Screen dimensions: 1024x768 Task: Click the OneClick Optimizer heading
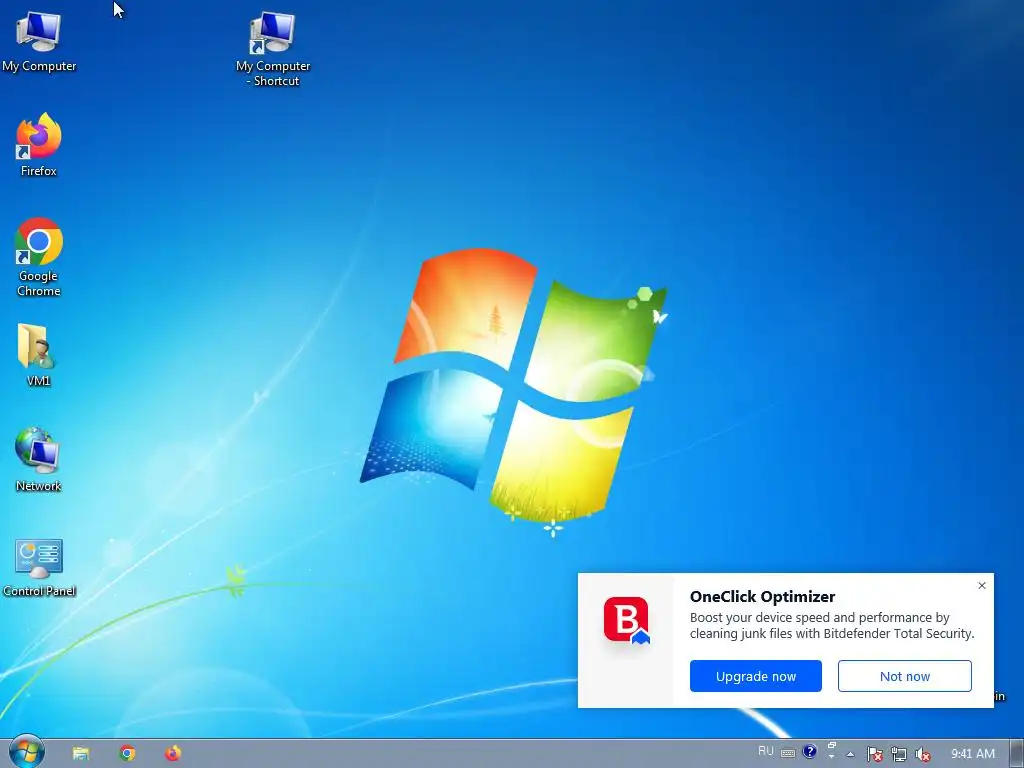click(762, 596)
